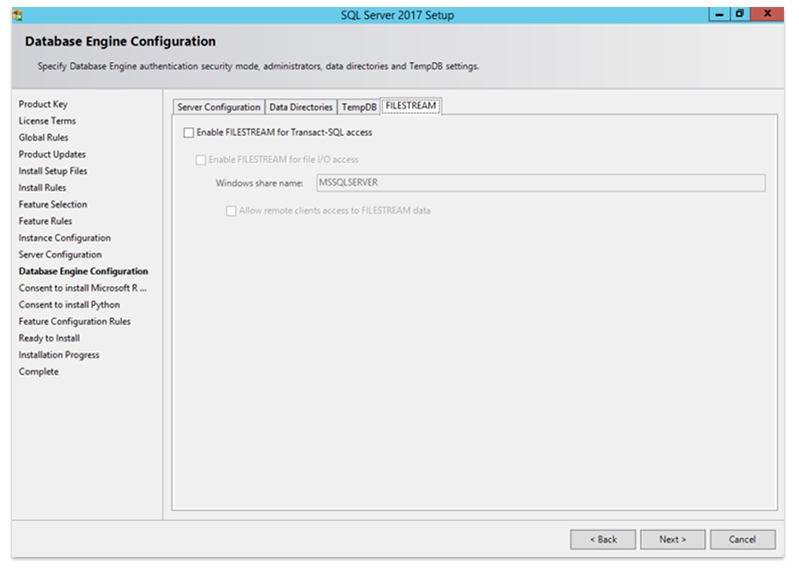Viewport: 799px width, 569px height.
Task: Maximize the setup window
Action: tap(739, 14)
